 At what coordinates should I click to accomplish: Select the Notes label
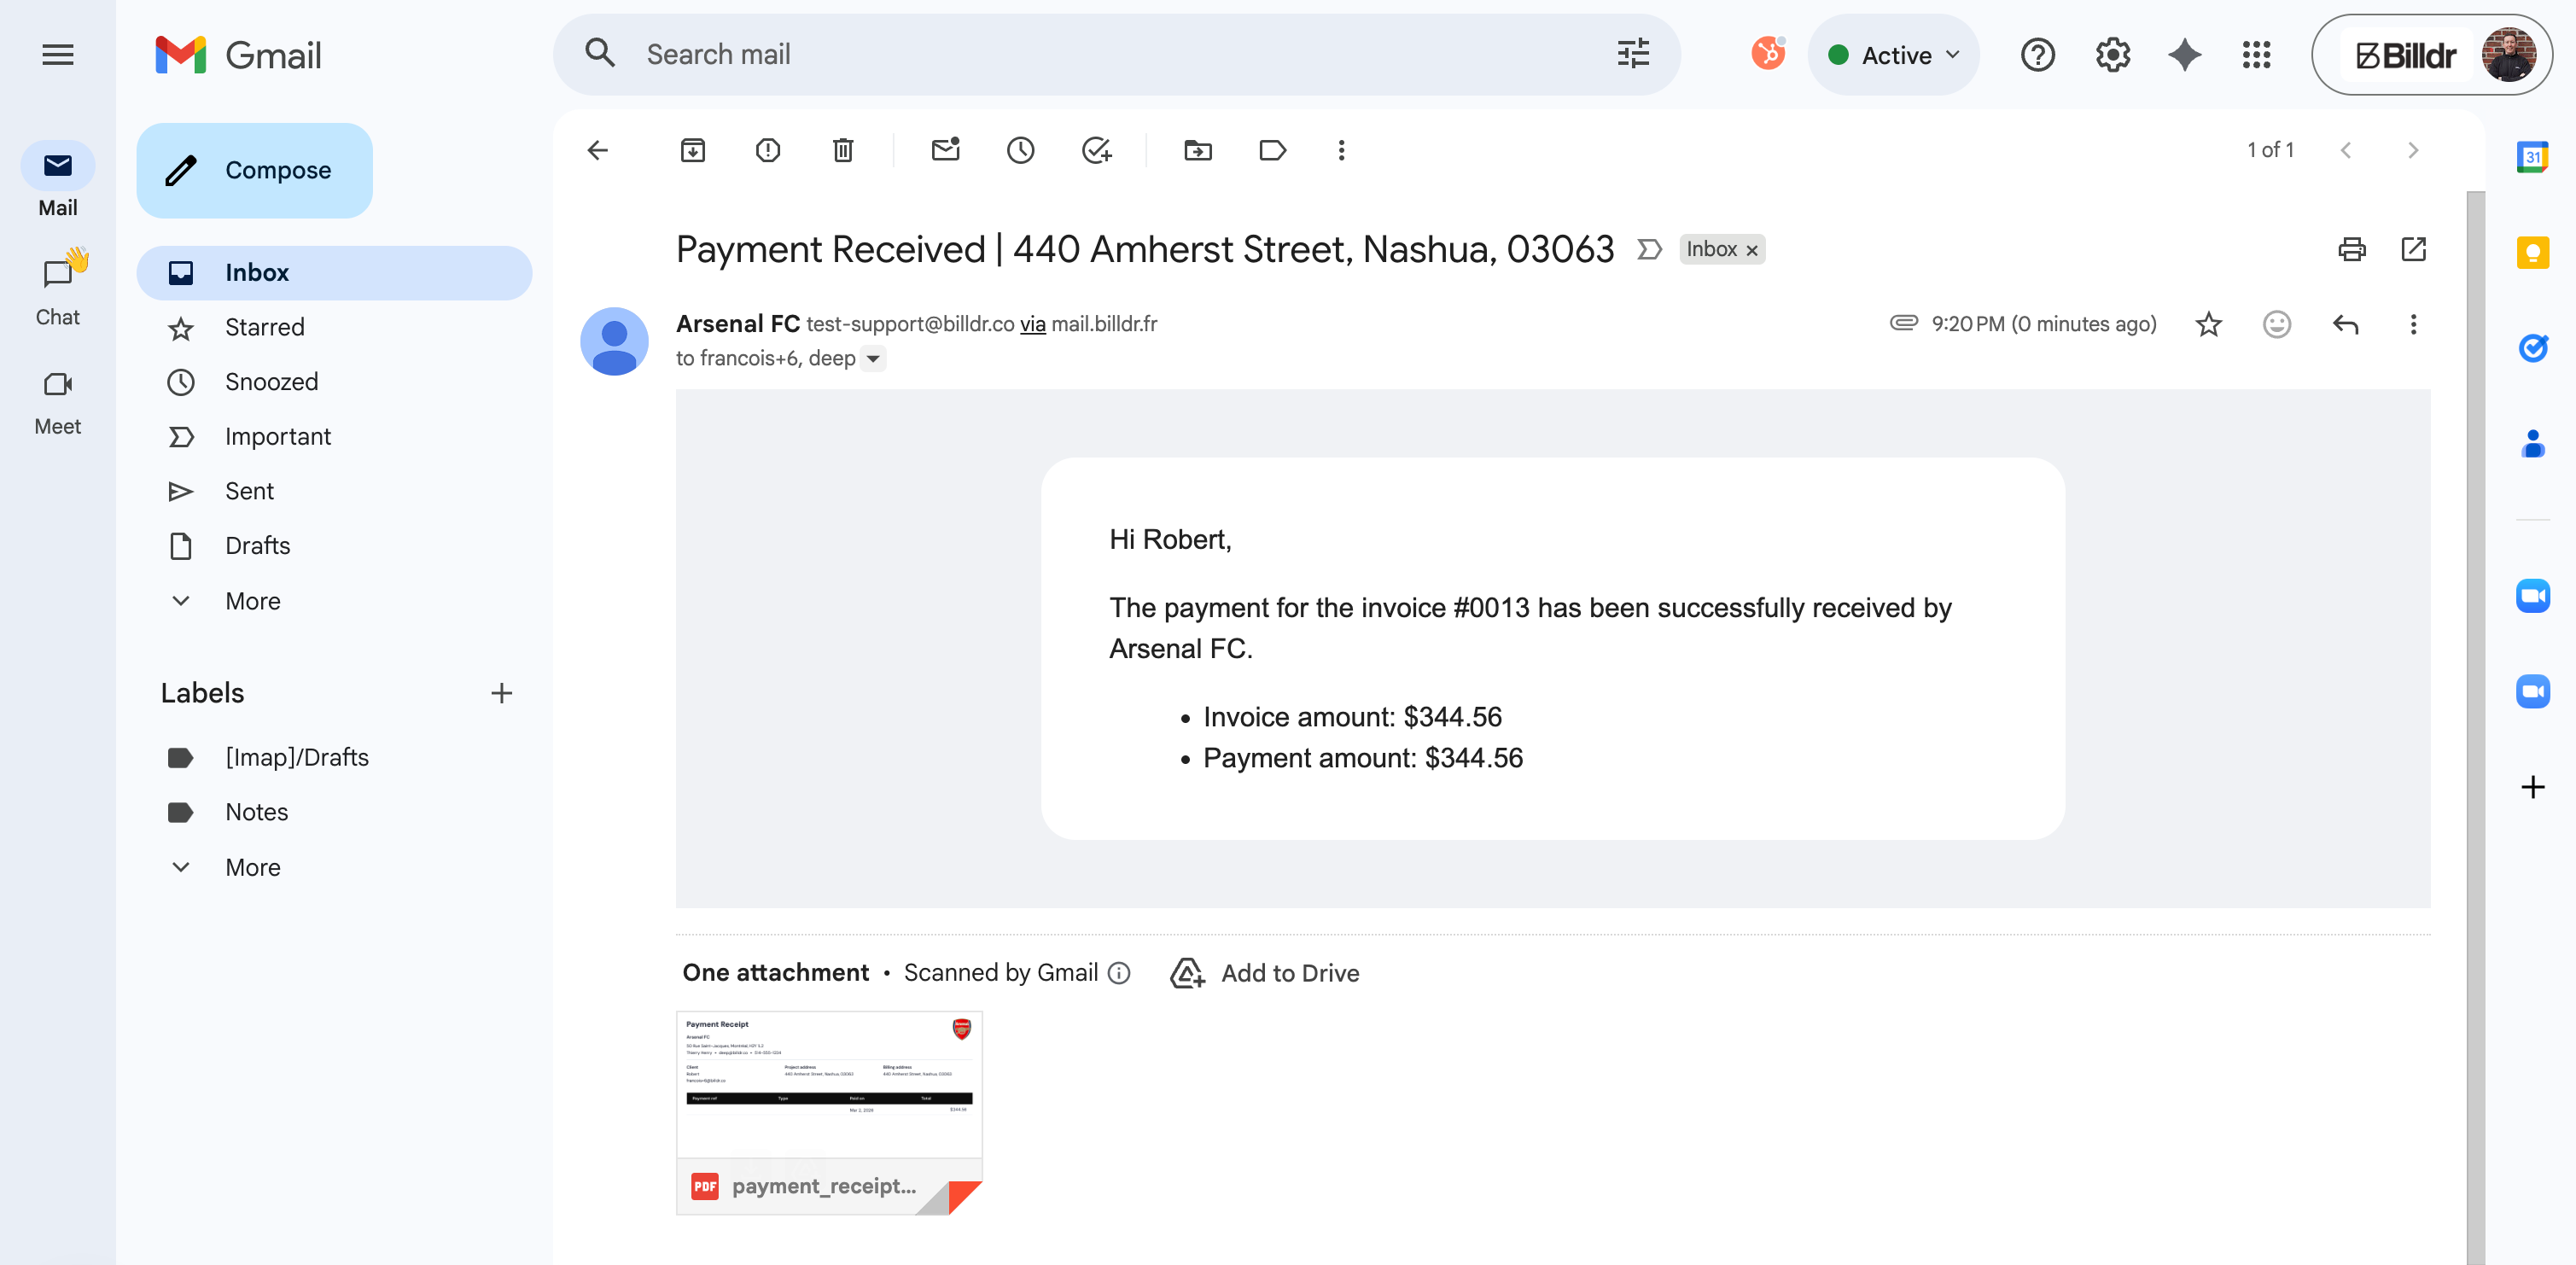tap(334, 812)
